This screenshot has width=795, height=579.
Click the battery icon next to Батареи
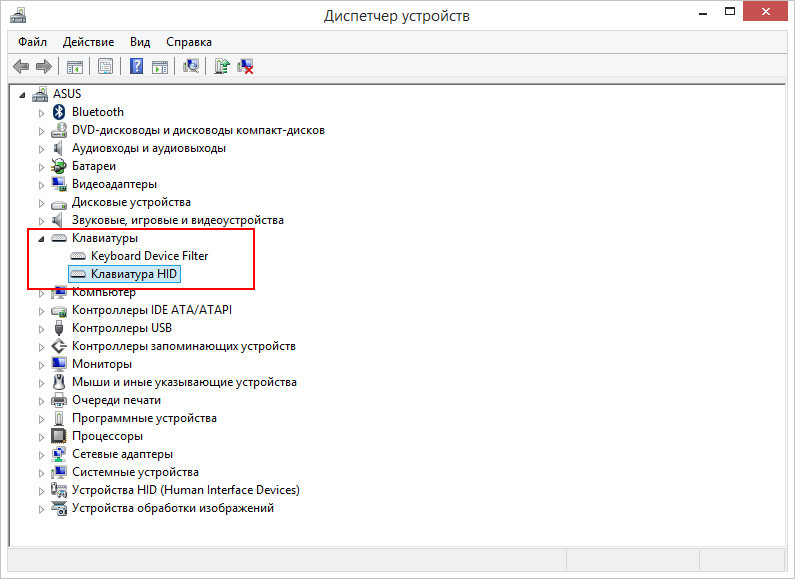coord(59,166)
